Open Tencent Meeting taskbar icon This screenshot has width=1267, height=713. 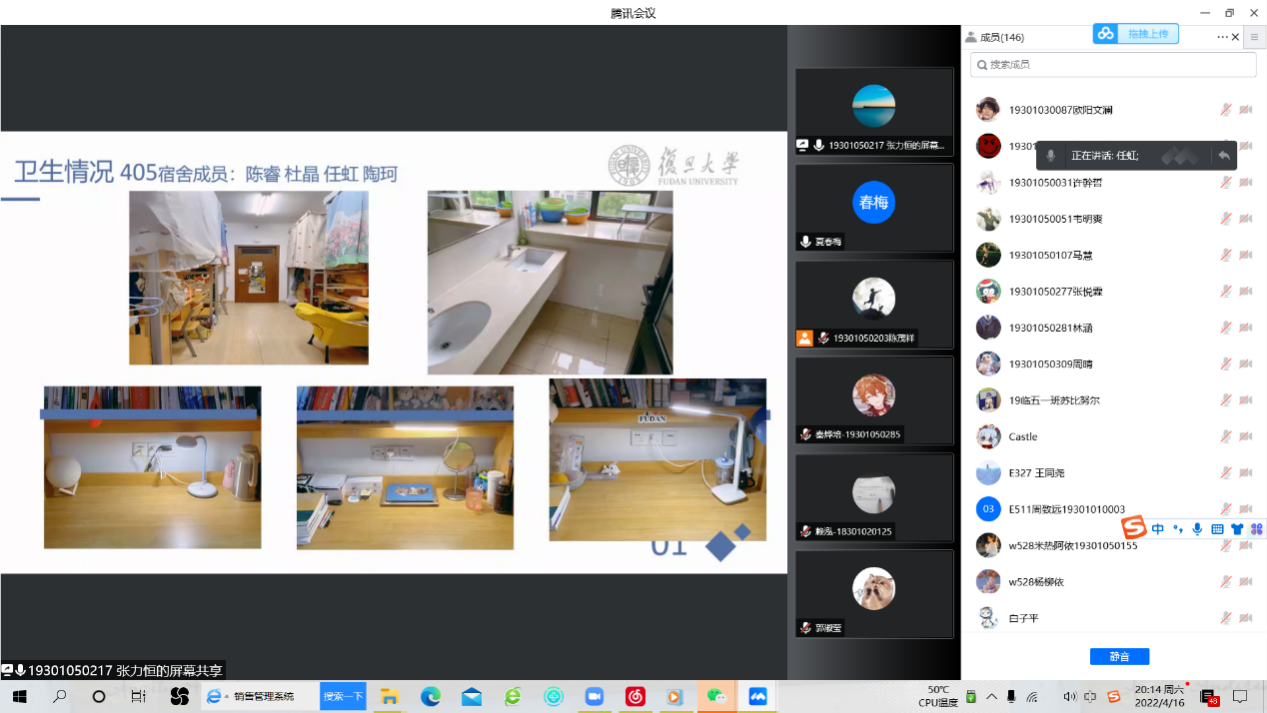pyautogui.click(x=757, y=696)
